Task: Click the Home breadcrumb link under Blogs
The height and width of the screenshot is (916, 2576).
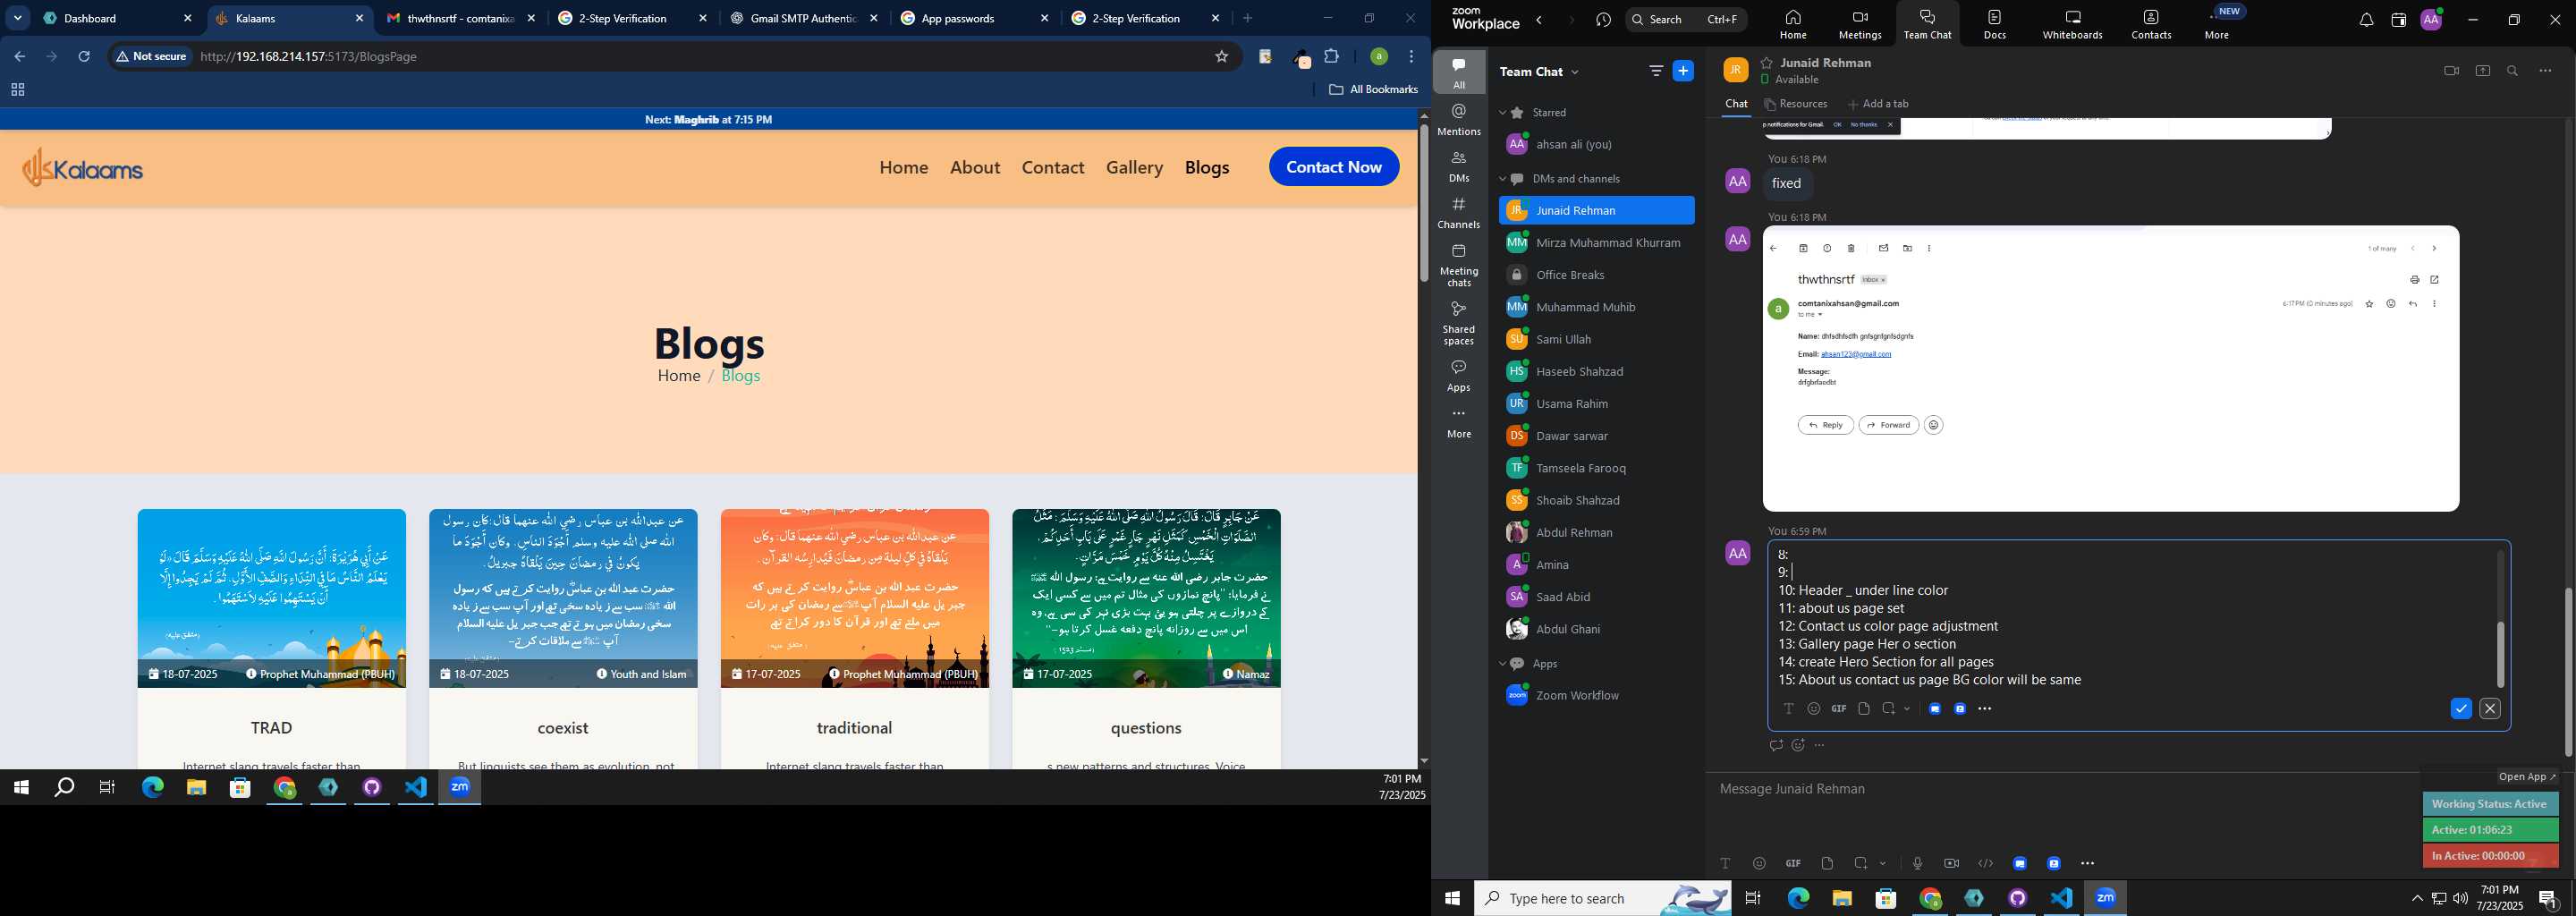Action: point(679,376)
